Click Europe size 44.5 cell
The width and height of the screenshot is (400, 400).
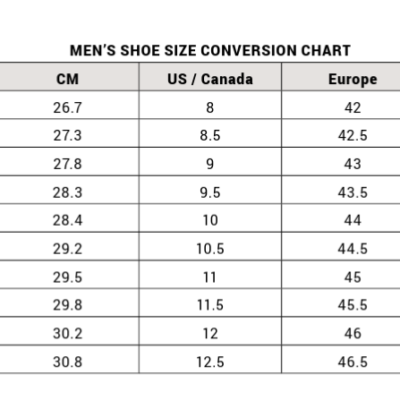[x=353, y=249]
